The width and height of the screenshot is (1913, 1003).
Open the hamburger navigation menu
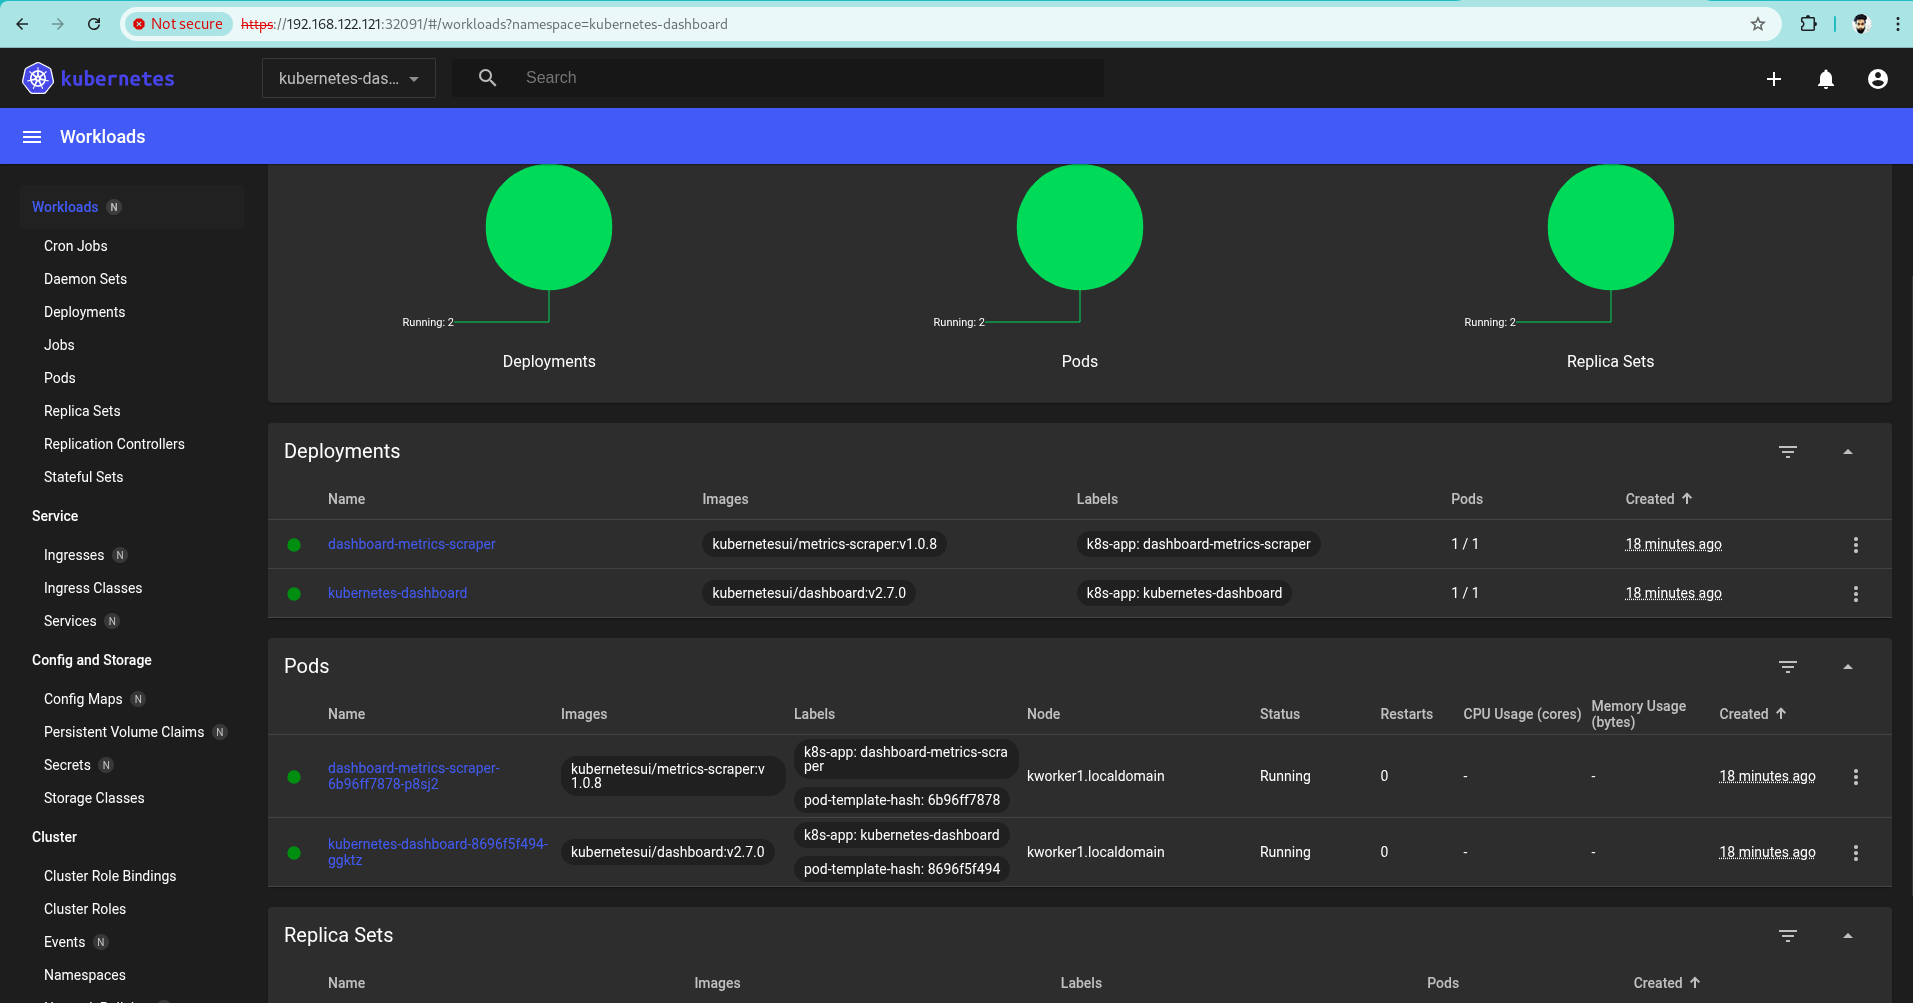[32, 137]
